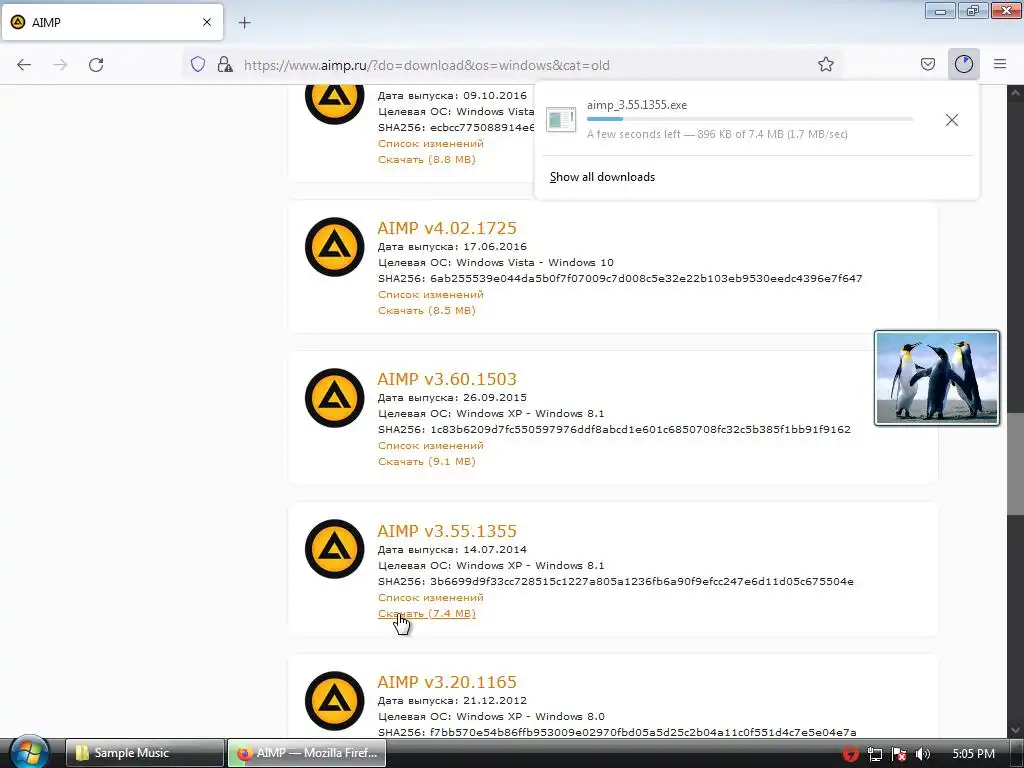The width and height of the screenshot is (1024, 768).
Task: Close the AIMP tab
Action: 206,22
